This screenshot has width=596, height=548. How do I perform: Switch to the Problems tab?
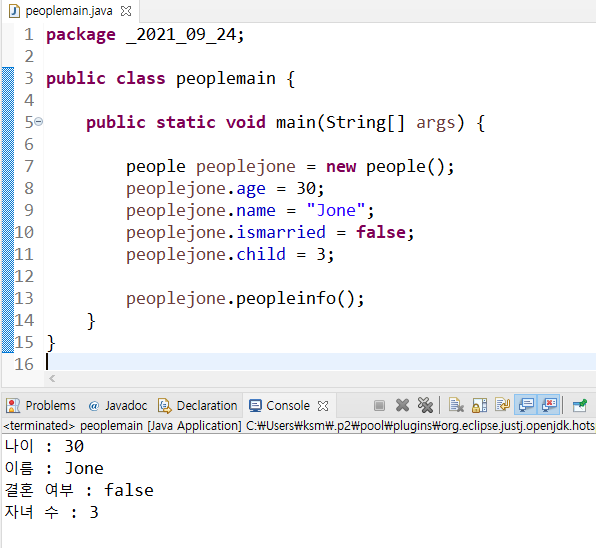(41, 405)
